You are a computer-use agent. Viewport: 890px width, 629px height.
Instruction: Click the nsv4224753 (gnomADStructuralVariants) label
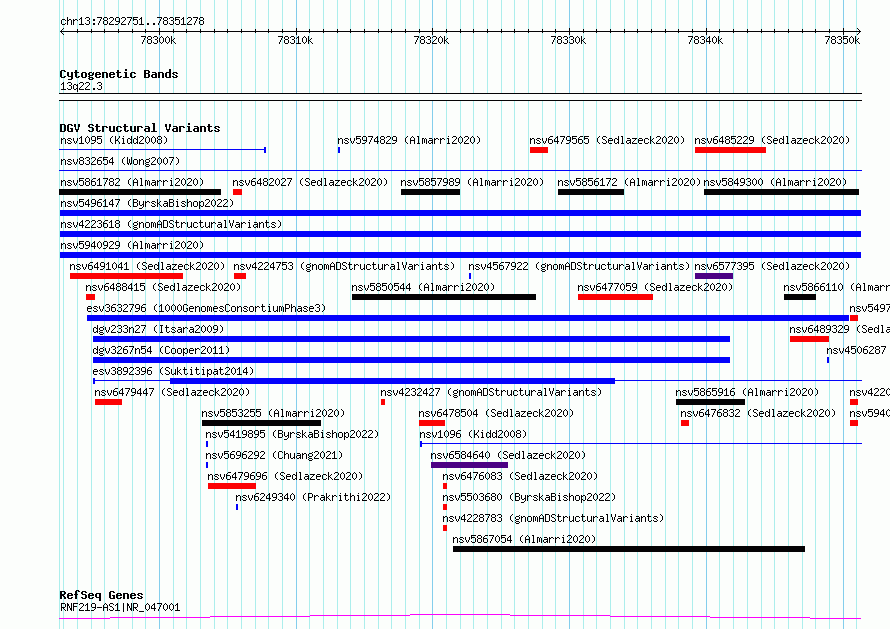pyautogui.click(x=344, y=266)
